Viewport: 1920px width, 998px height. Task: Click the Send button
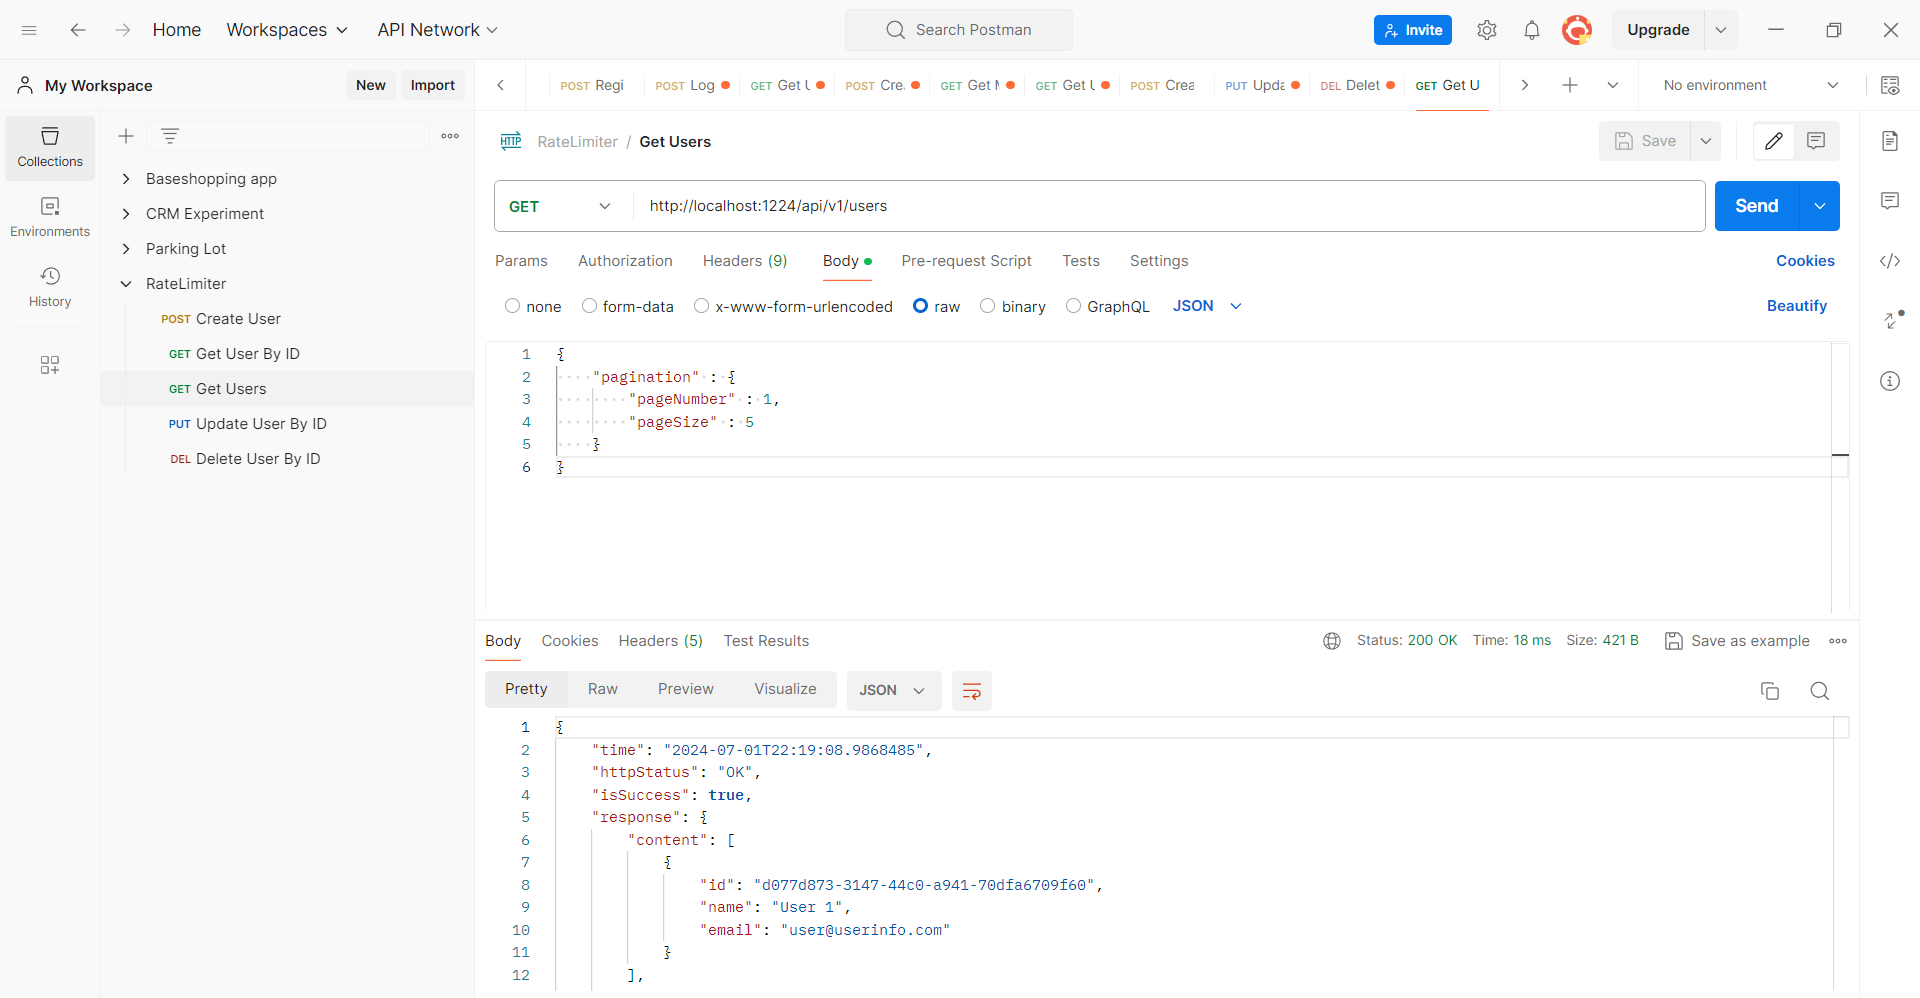pyautogui.click(x=1757, y=206)
